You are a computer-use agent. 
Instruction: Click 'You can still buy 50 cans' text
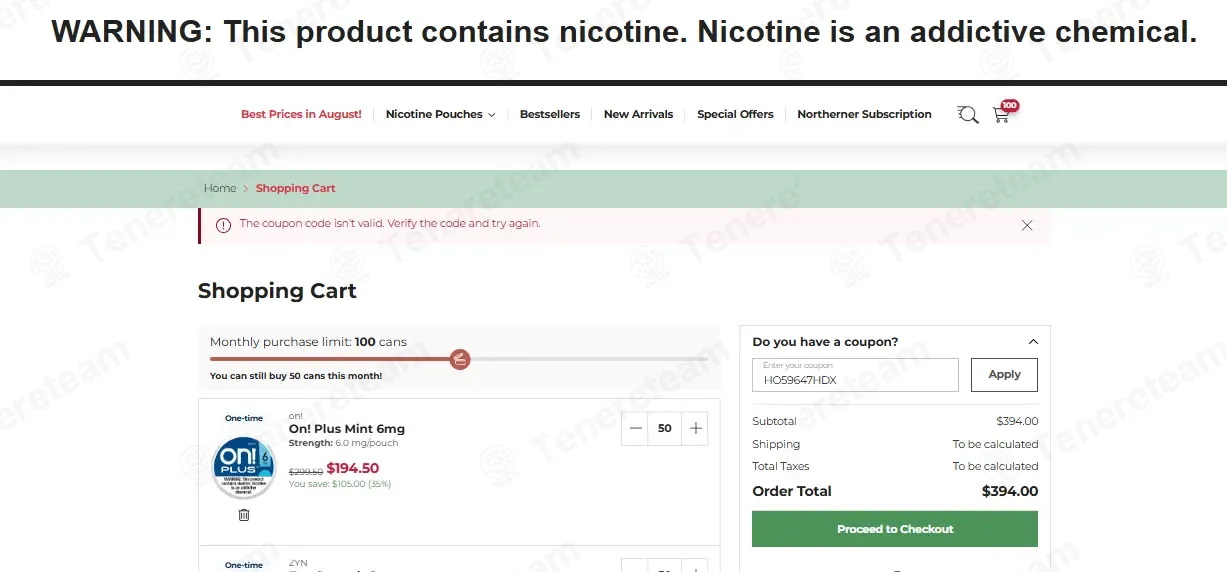296,376
